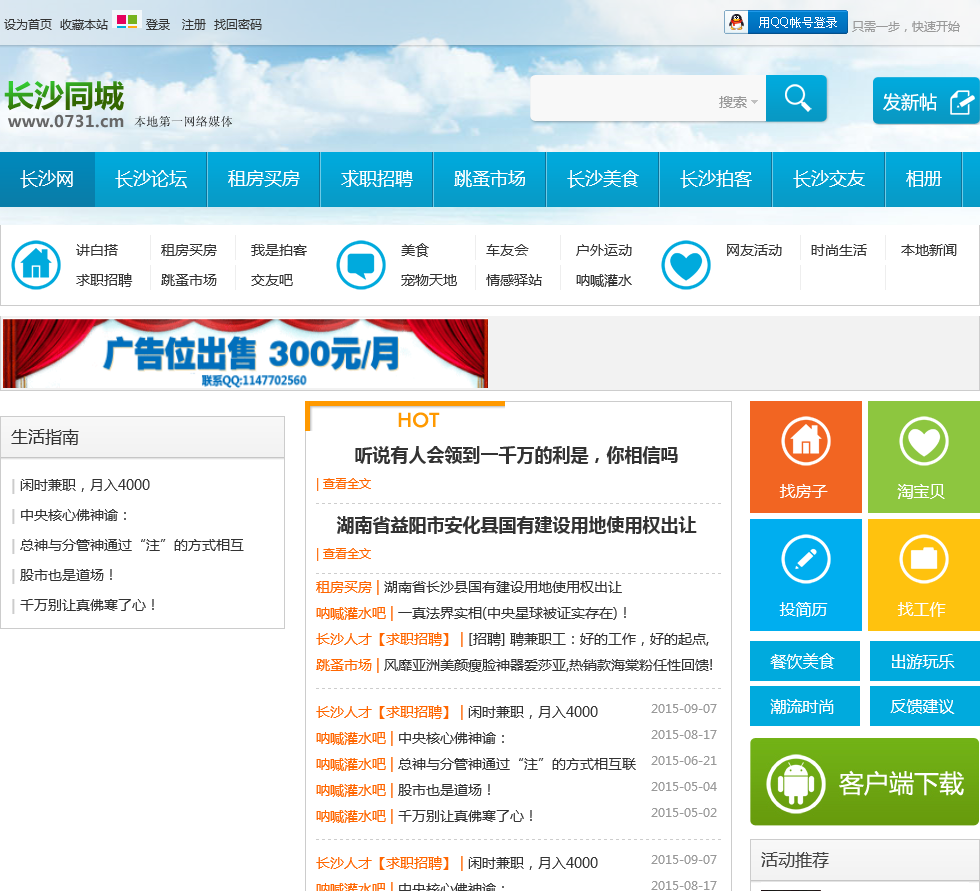Screen dimensions: 980x891
Task: Click 收藏本站 link
Action: [x=84, y=24]
